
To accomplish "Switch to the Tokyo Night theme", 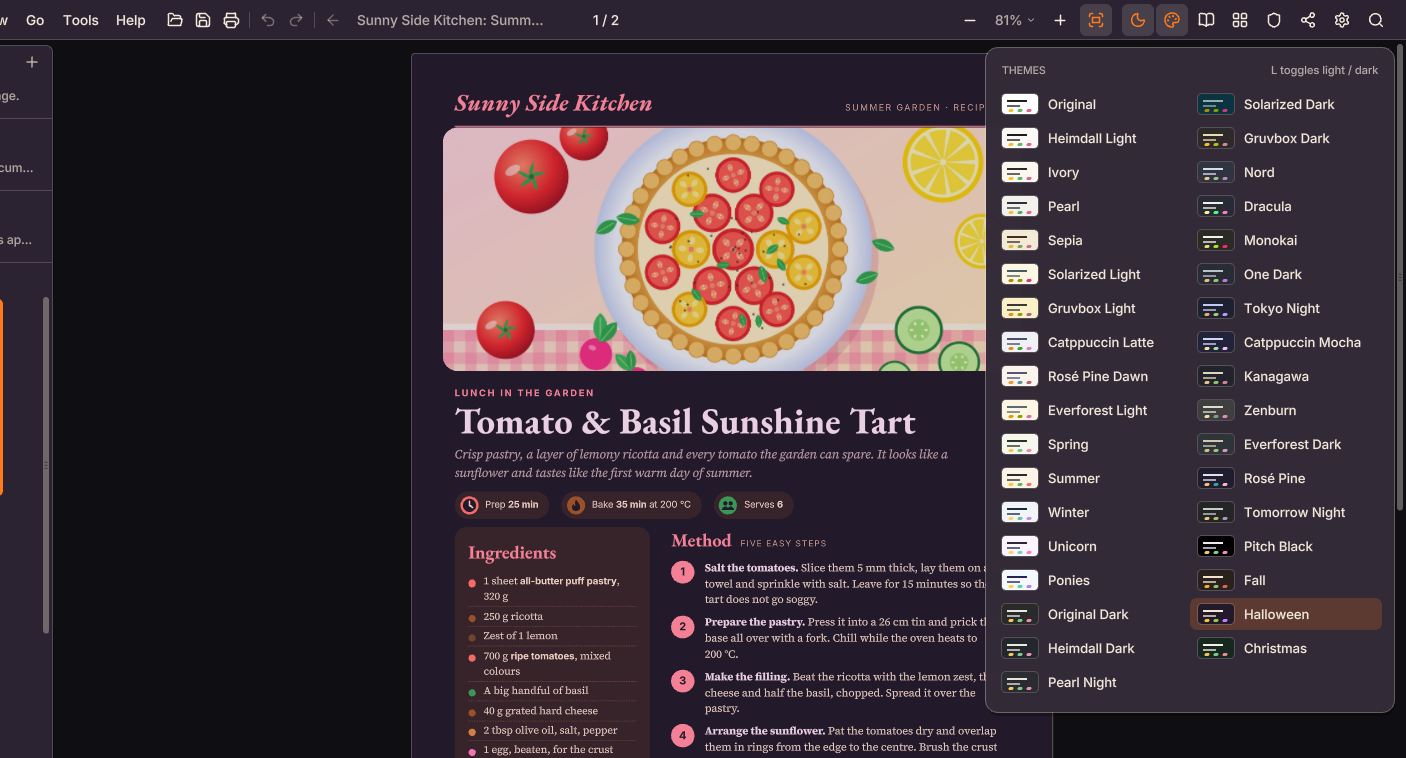I will coord(1286,308).
